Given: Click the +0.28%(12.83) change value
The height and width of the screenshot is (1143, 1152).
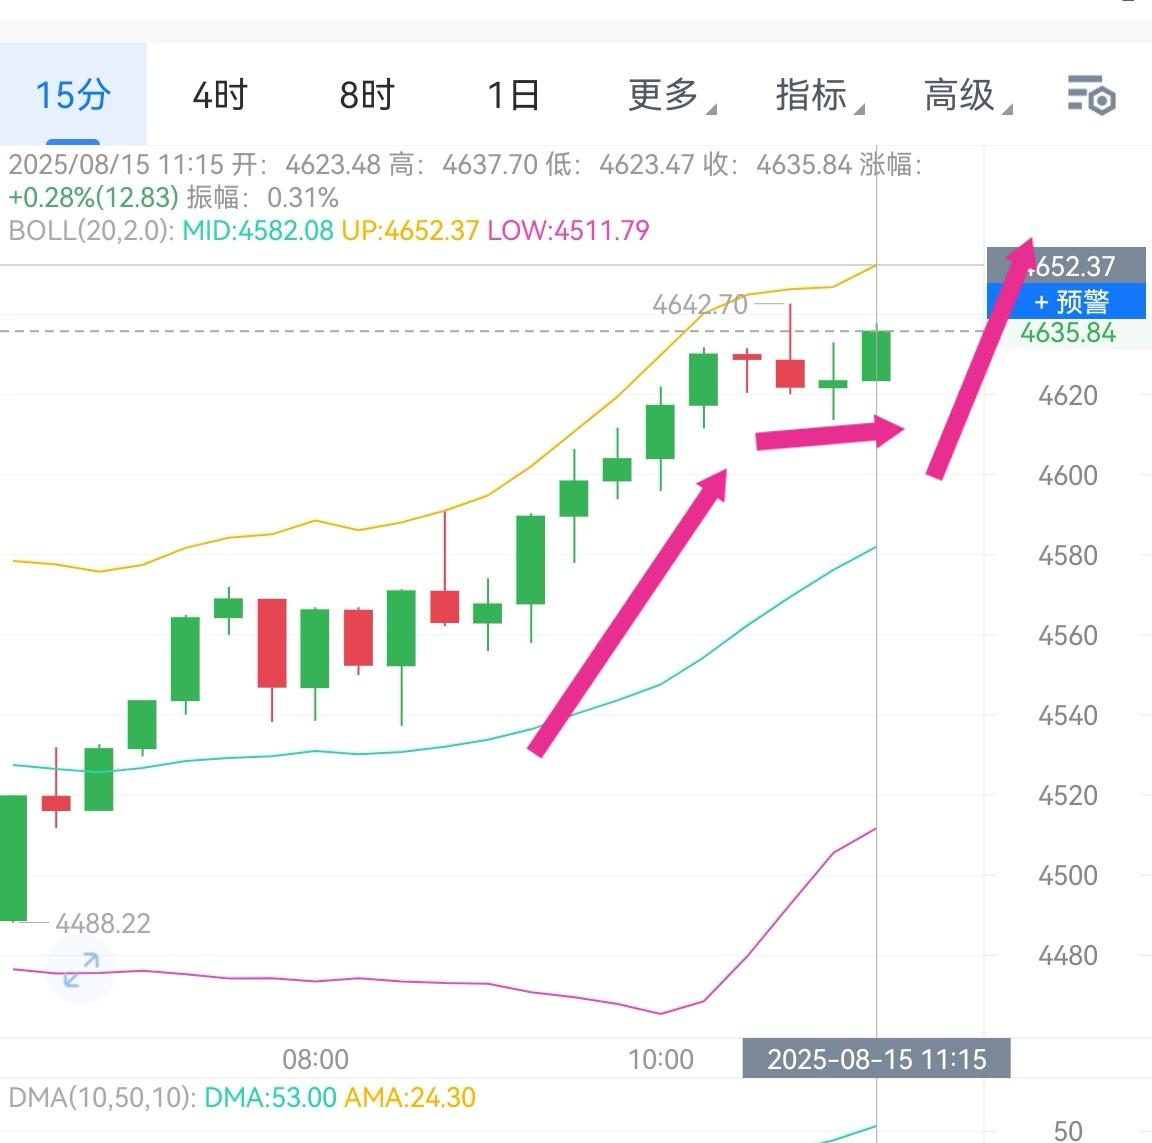Looking at the screenshot, I should [x=93, y=198].
